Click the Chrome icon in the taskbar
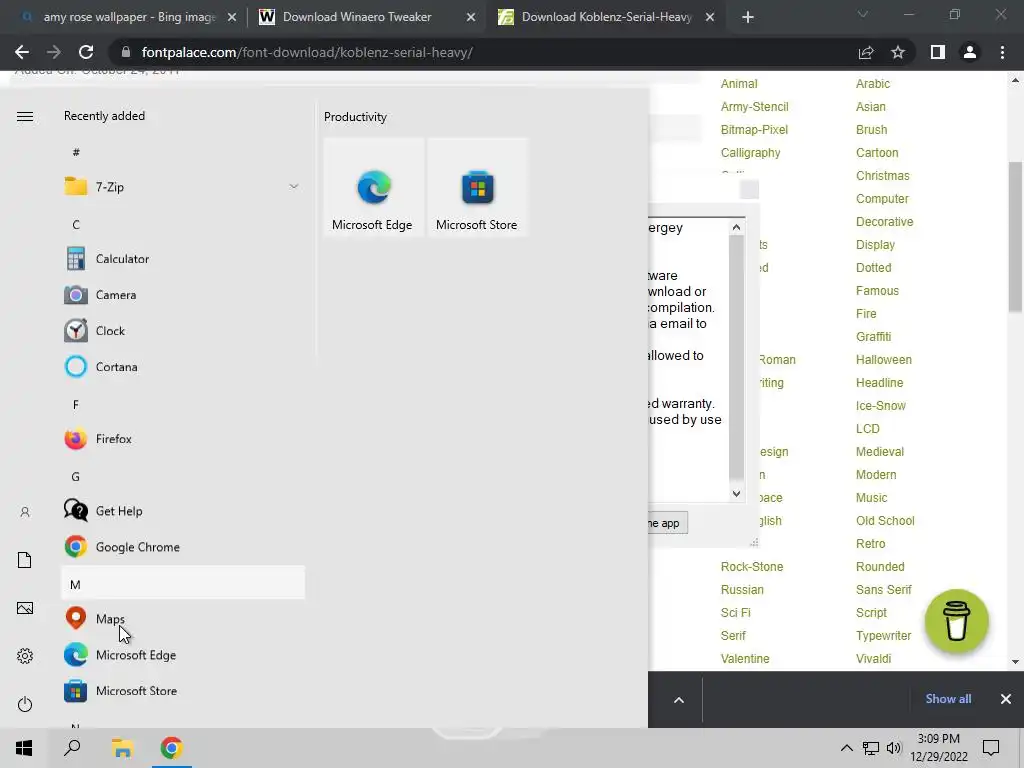The image size is (1024, 768). [x=172, y=748]
